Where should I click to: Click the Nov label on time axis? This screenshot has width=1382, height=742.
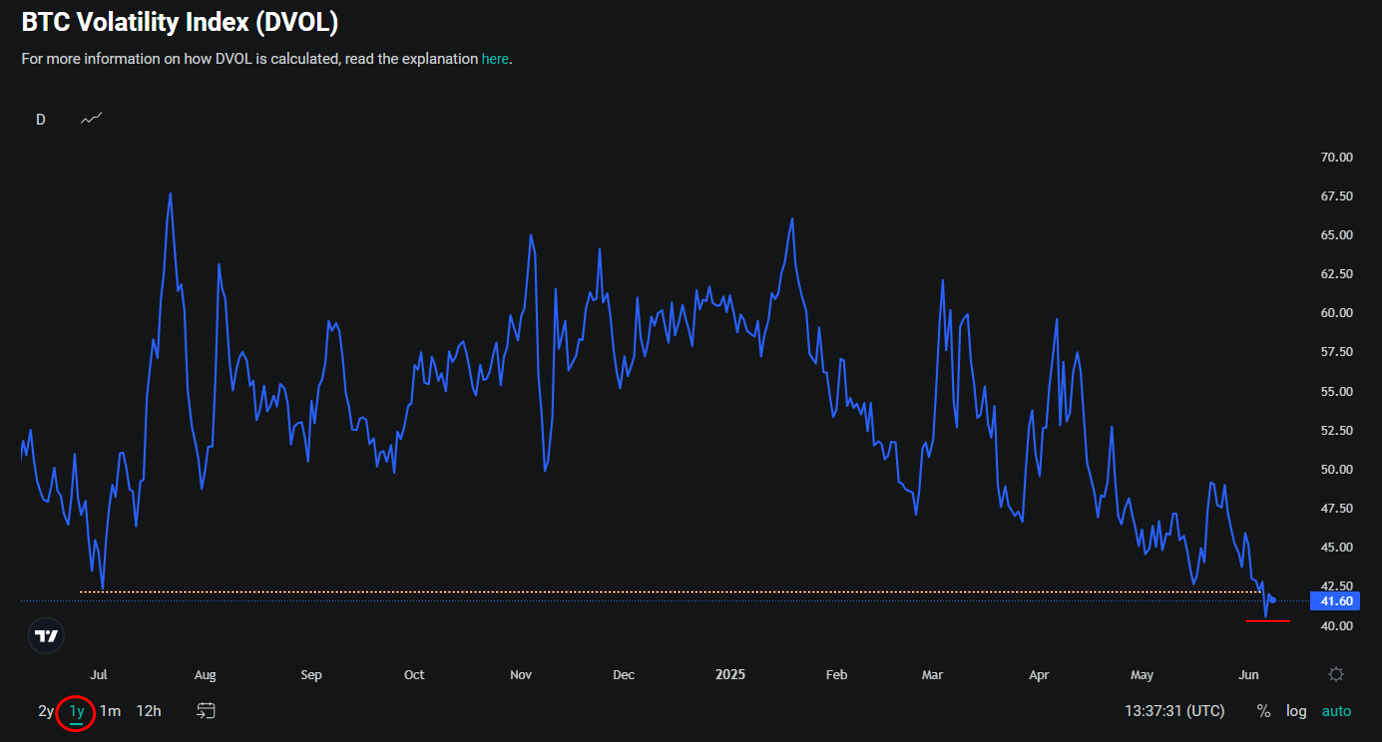click(520, 675)
